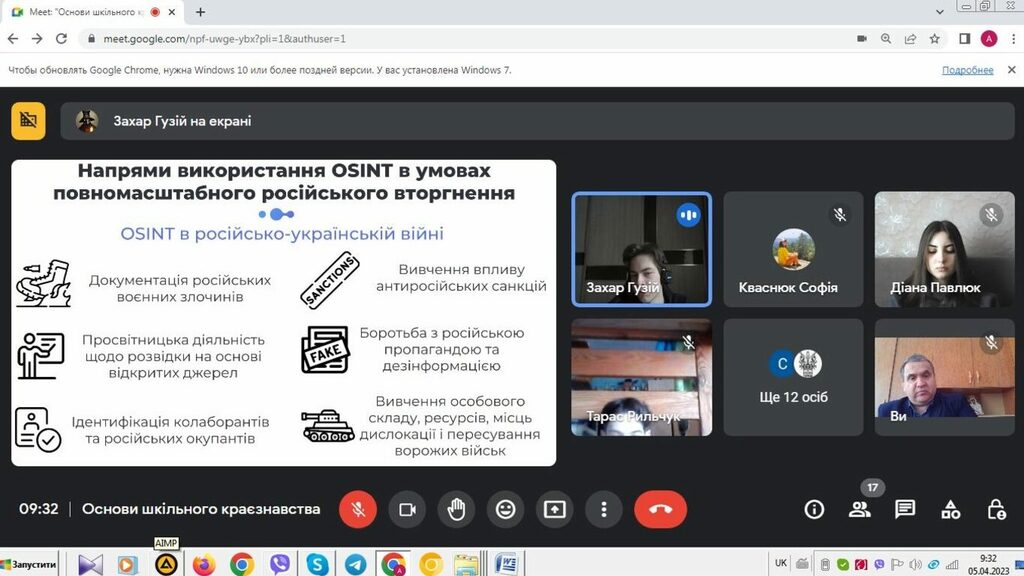Raise your hand in the meeting
The image size is (1024, 576).
[x=456, y=509]
